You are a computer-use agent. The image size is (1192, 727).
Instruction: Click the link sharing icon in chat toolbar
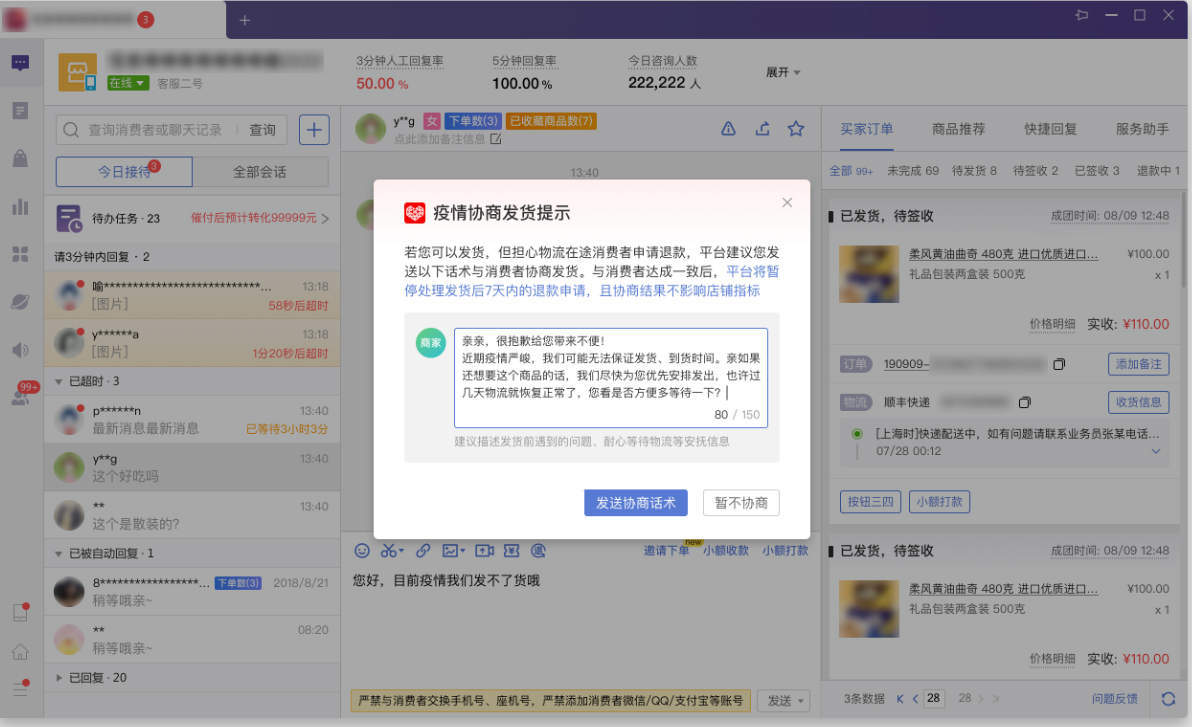[x=423, y=550]
